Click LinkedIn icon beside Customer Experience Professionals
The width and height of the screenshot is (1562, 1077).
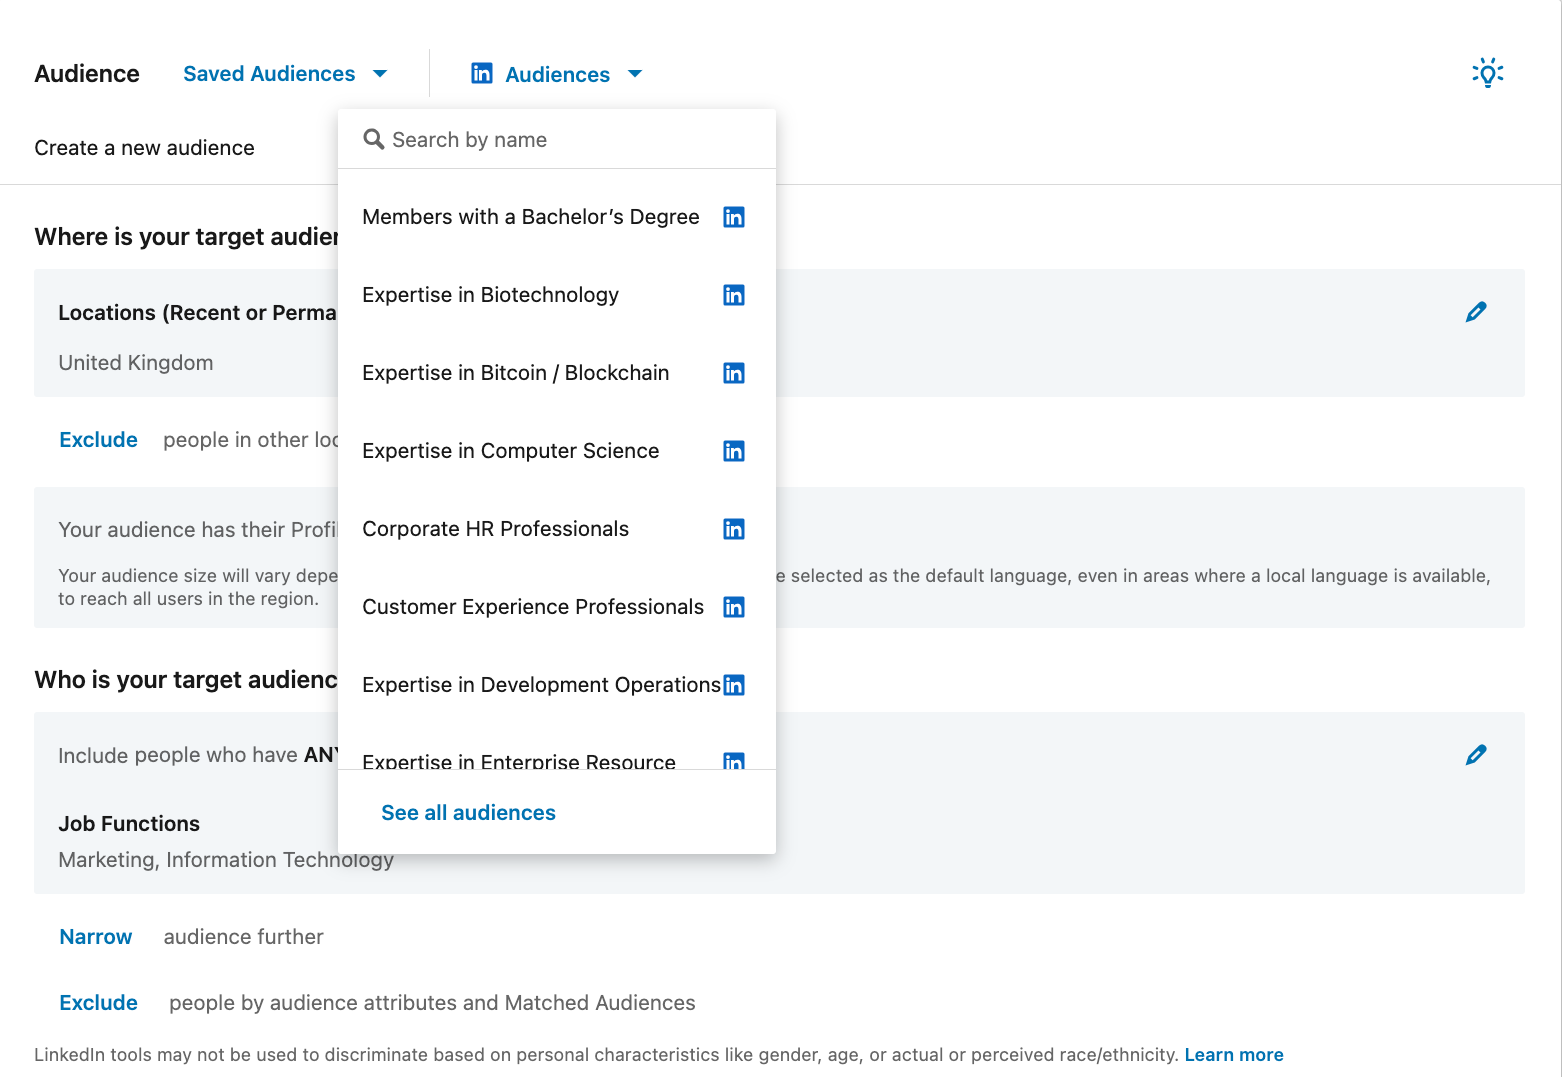click(734, 607)
